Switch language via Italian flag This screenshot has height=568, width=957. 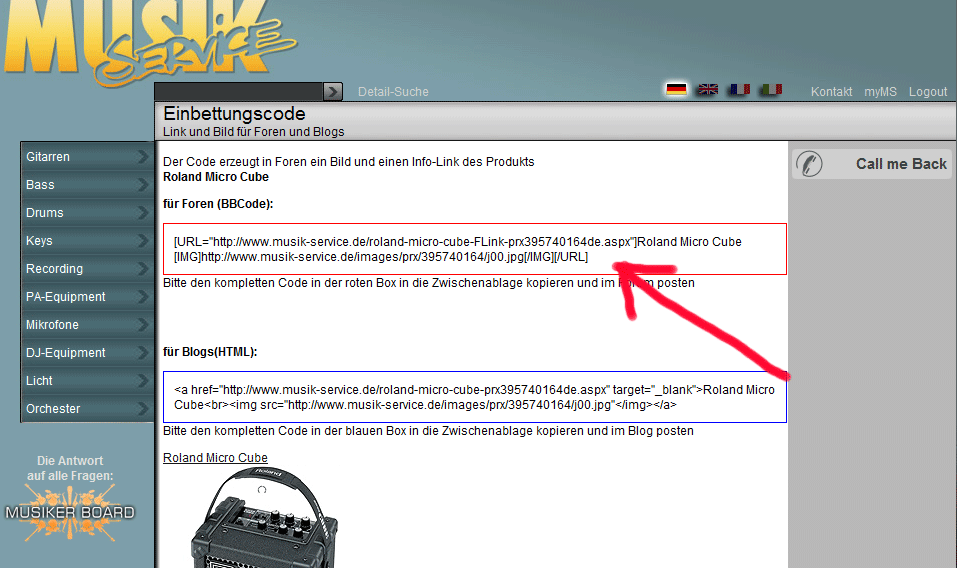click(x=771, y=90)
